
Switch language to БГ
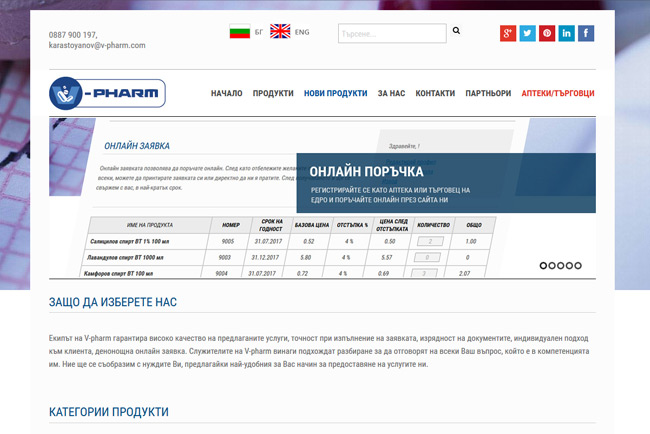(x=259, y=32)
